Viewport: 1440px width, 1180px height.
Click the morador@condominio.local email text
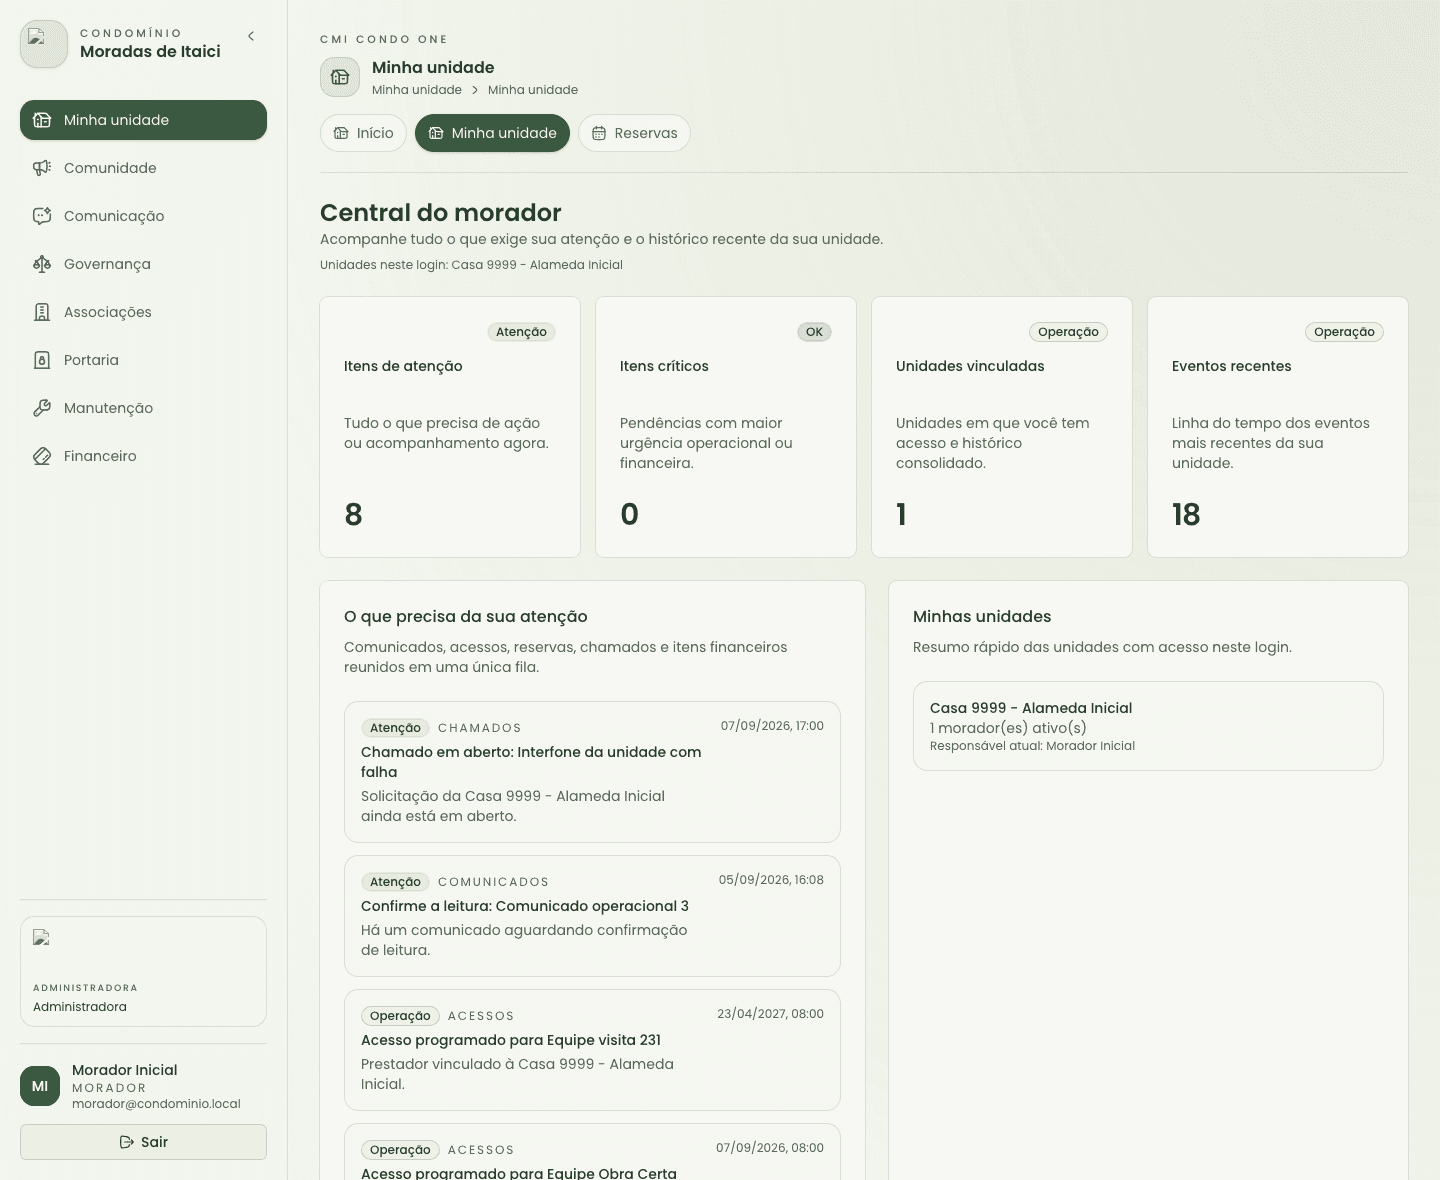click(156, 1104)
